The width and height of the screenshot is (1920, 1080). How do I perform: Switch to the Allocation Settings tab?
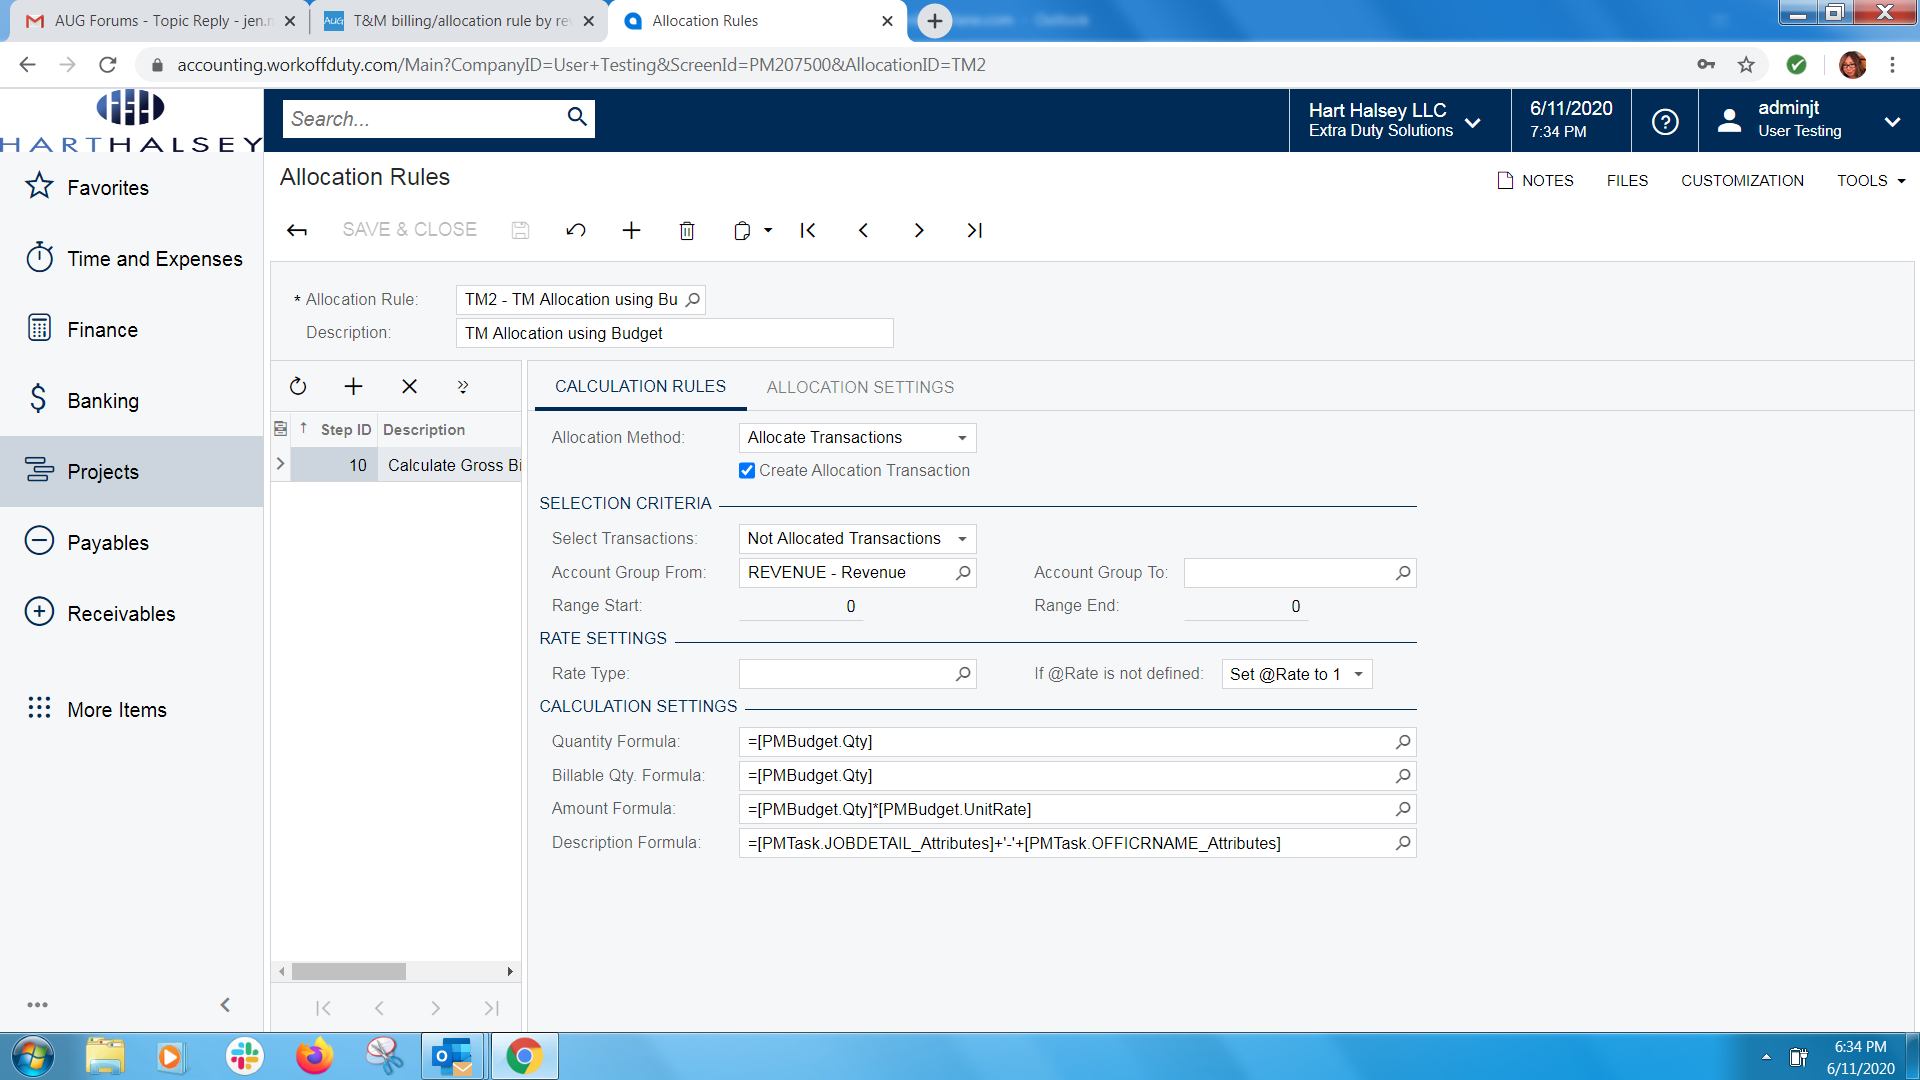pyautogui.click(x=860, y=387)
